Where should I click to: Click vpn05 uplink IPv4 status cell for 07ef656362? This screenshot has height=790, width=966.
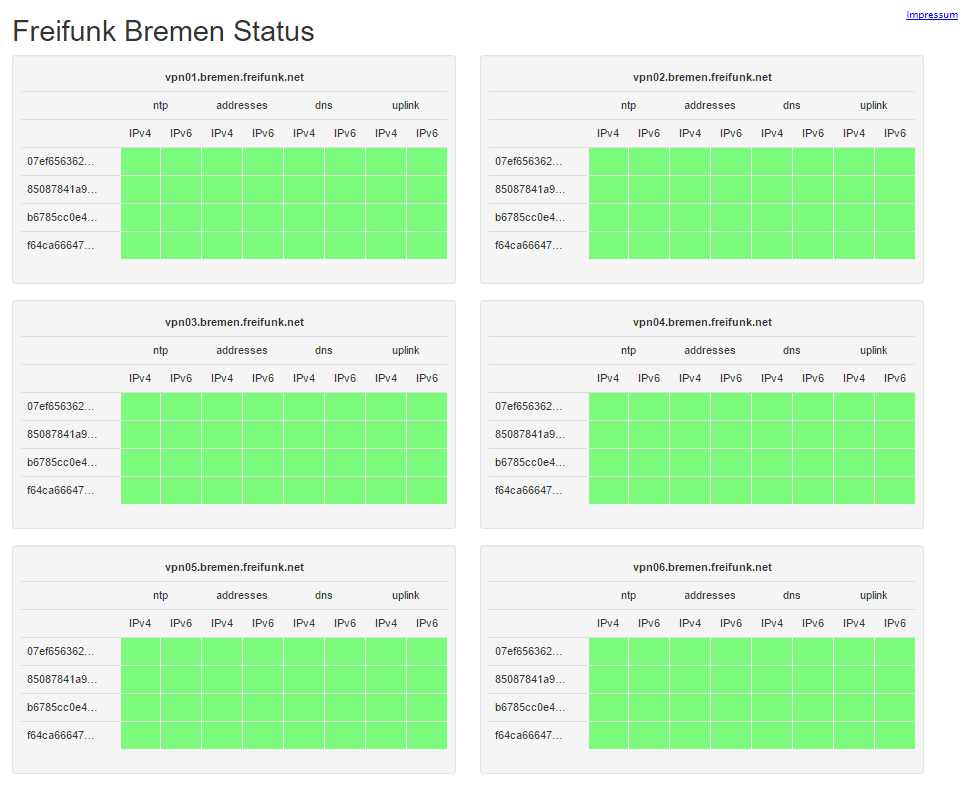pyautogui.click(x=386, y=651)
